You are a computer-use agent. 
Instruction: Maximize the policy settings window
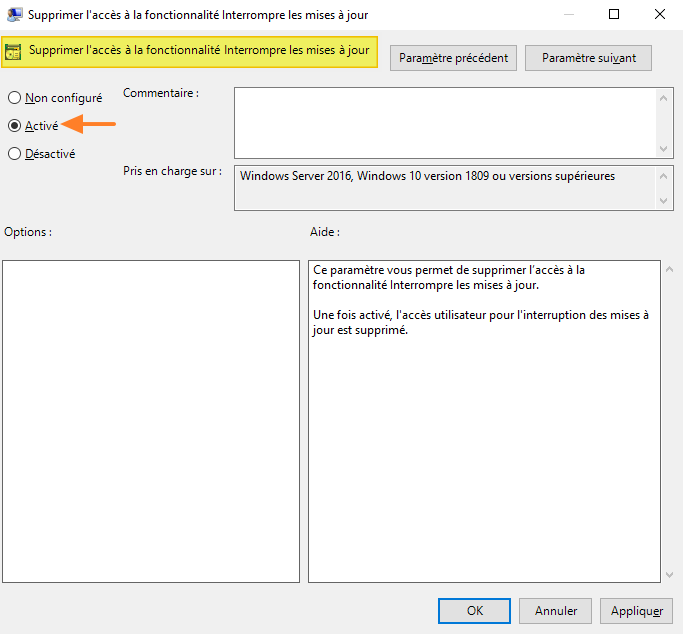coord(614,14)
